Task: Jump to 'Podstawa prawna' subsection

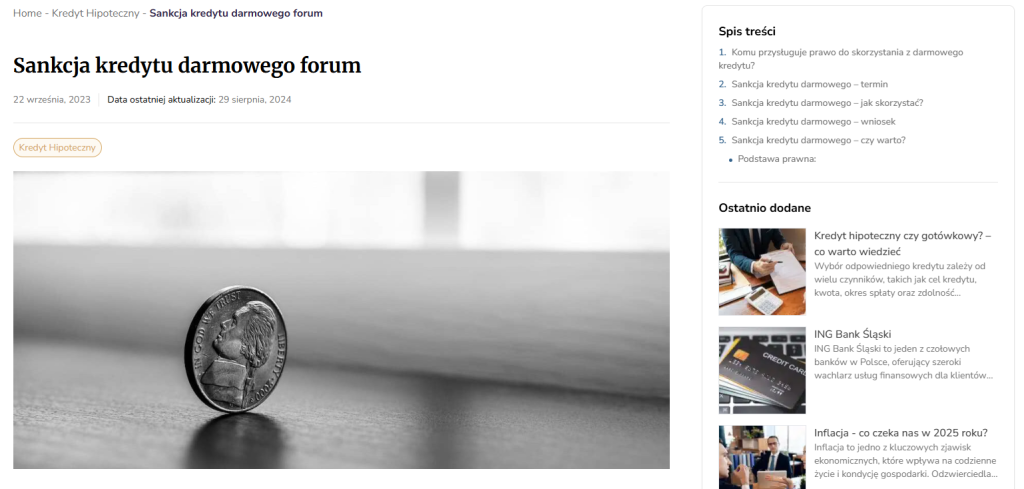Action: tap(776, 159)
